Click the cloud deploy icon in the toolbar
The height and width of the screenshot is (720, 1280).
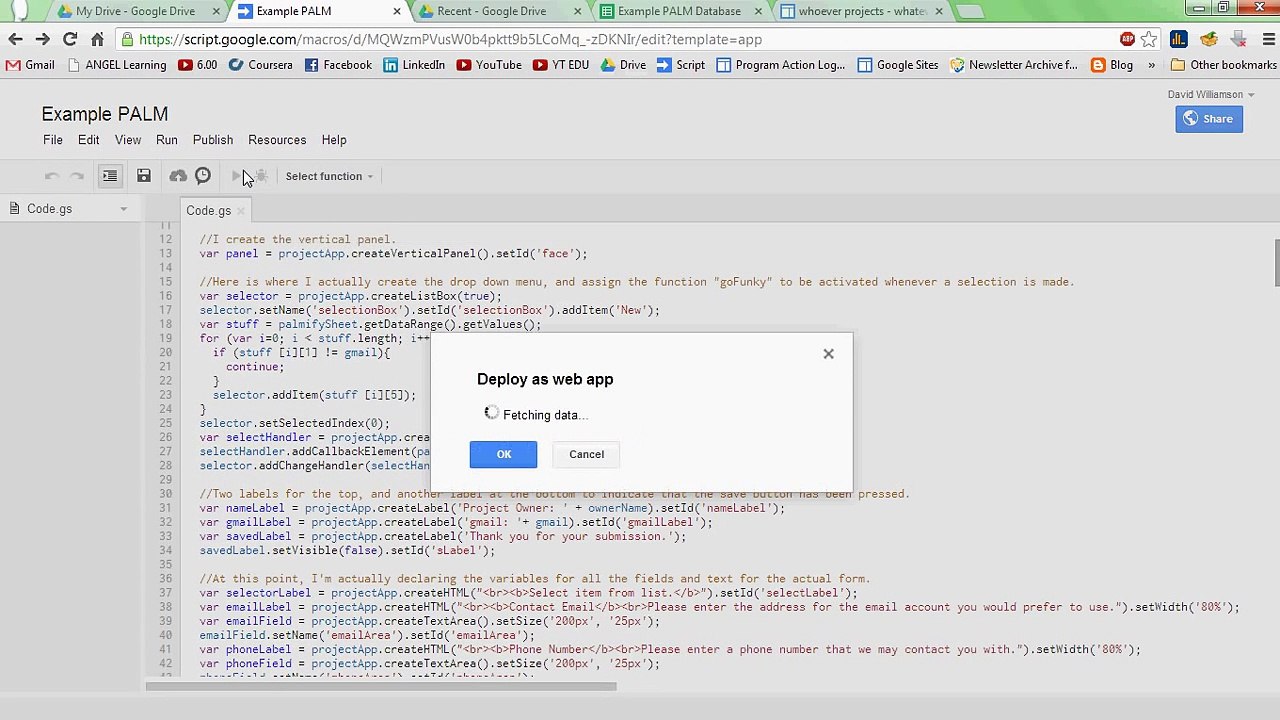coord(178,176)
